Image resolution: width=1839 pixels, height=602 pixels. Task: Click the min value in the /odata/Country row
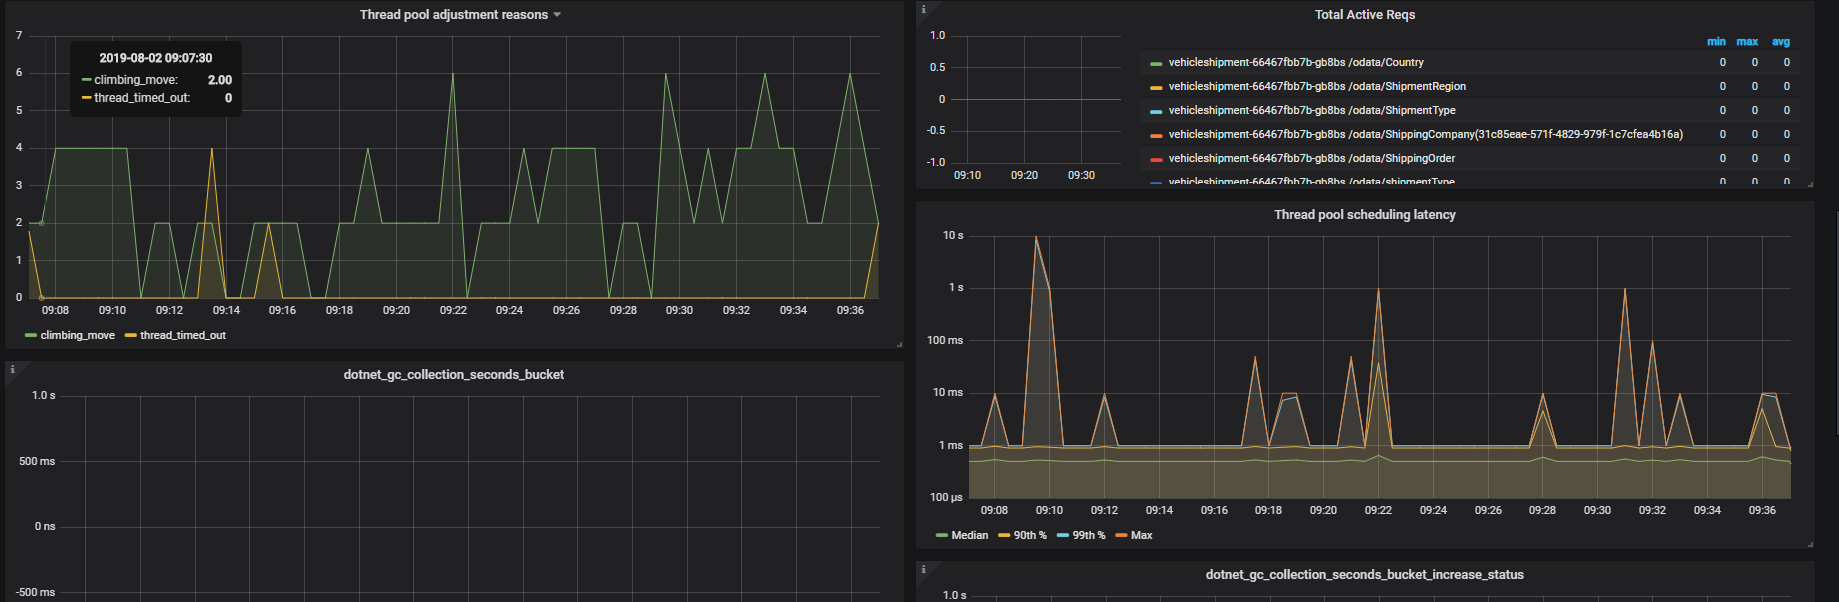coord(1722,62)
